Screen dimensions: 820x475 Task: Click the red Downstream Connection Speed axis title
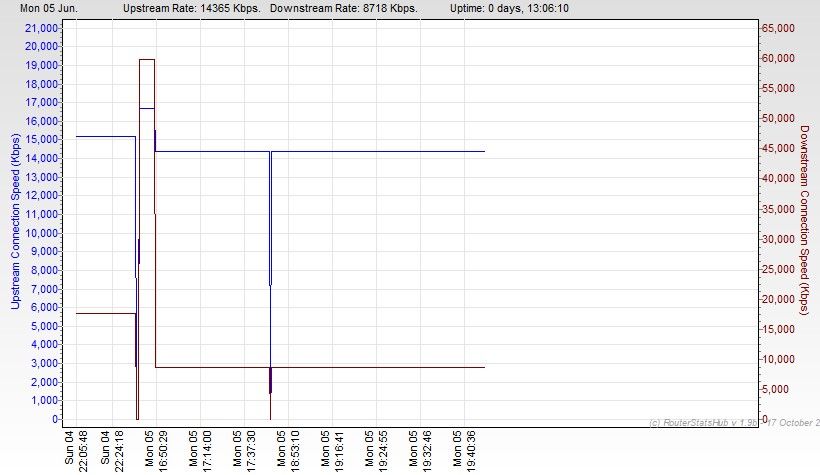tap(803, 220)
